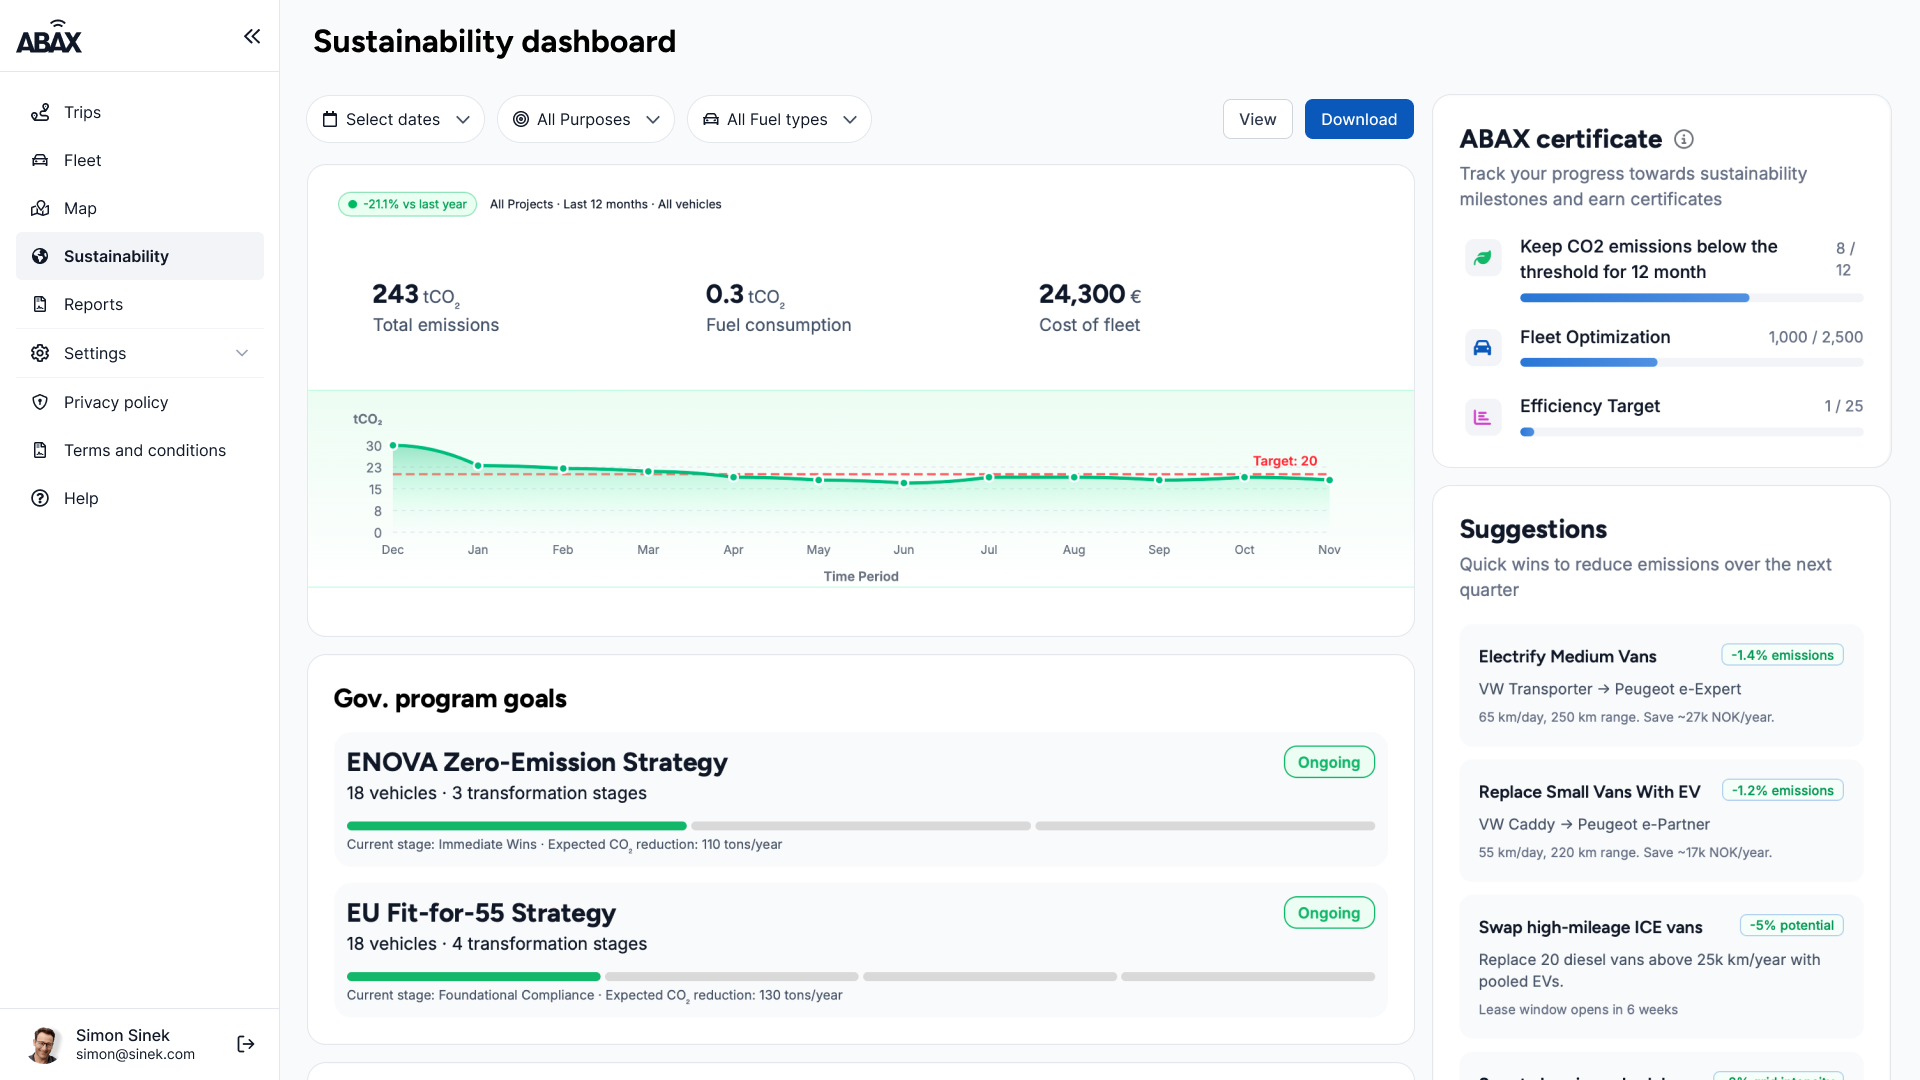Click Simon Sinek's profile avatar
This screenshot has height=1080, width=1920.
tap(44, 1044)
